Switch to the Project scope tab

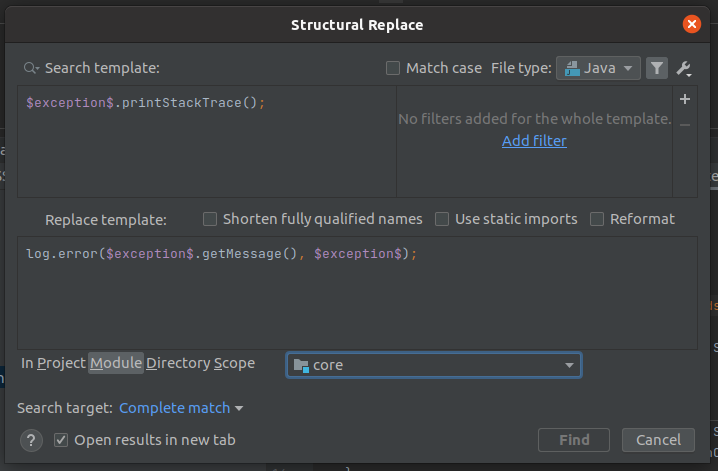[x=61, y=364]
